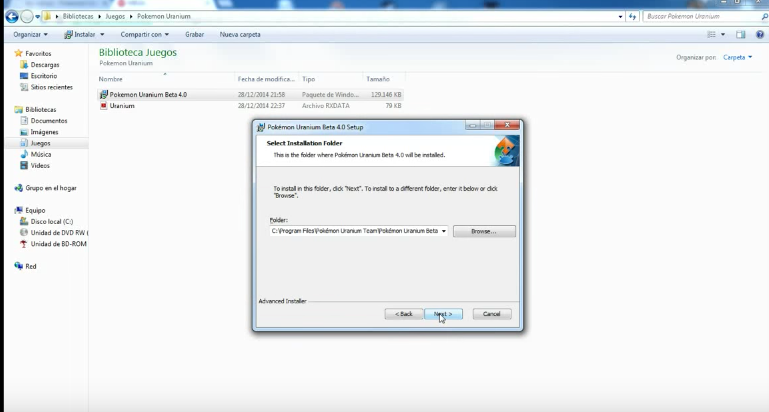Click the Pokemon Uranium Beta 4.0 installer icon
Image resolution: width=769 pixels, height=412 pixels.
(103, 95)
